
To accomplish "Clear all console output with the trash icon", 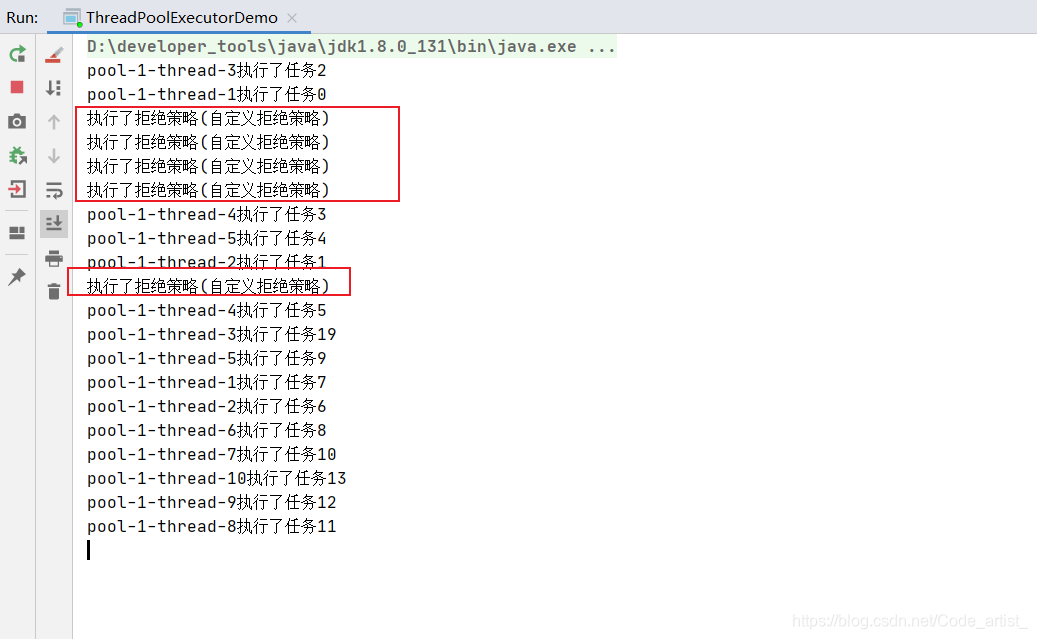I will click(x=54, y=291).
